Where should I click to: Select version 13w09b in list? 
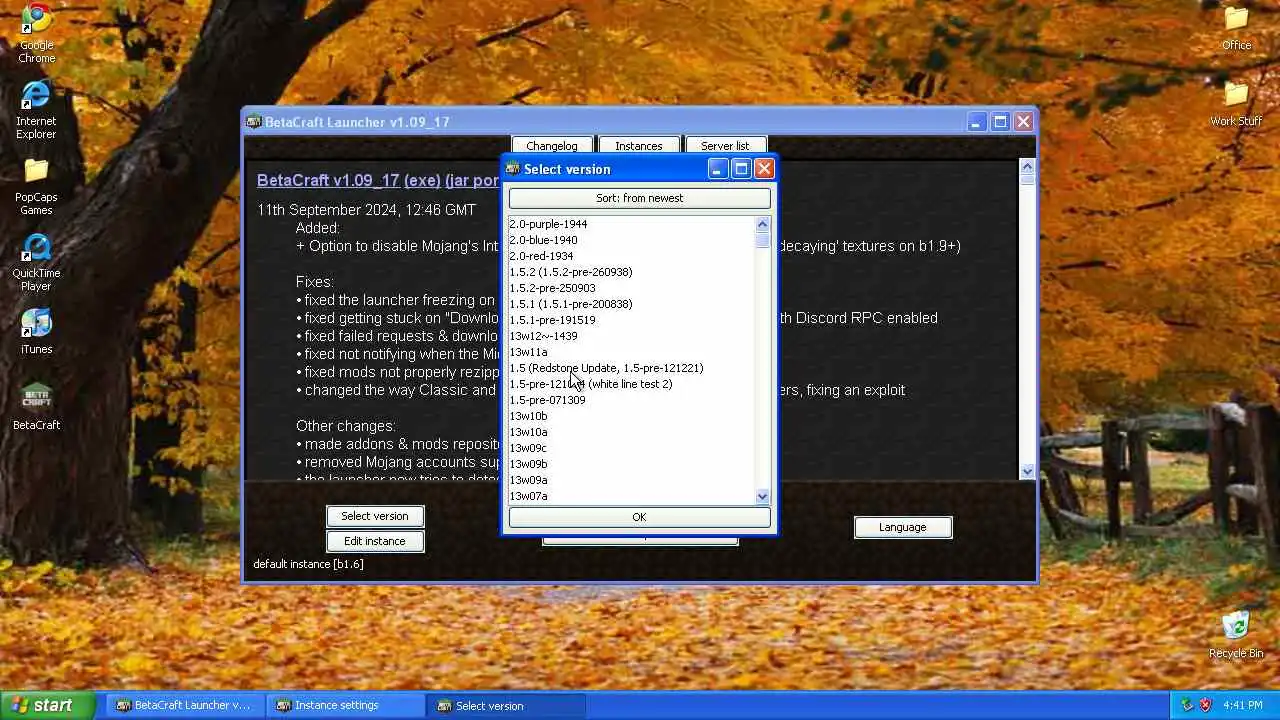(x=632, y=464)
